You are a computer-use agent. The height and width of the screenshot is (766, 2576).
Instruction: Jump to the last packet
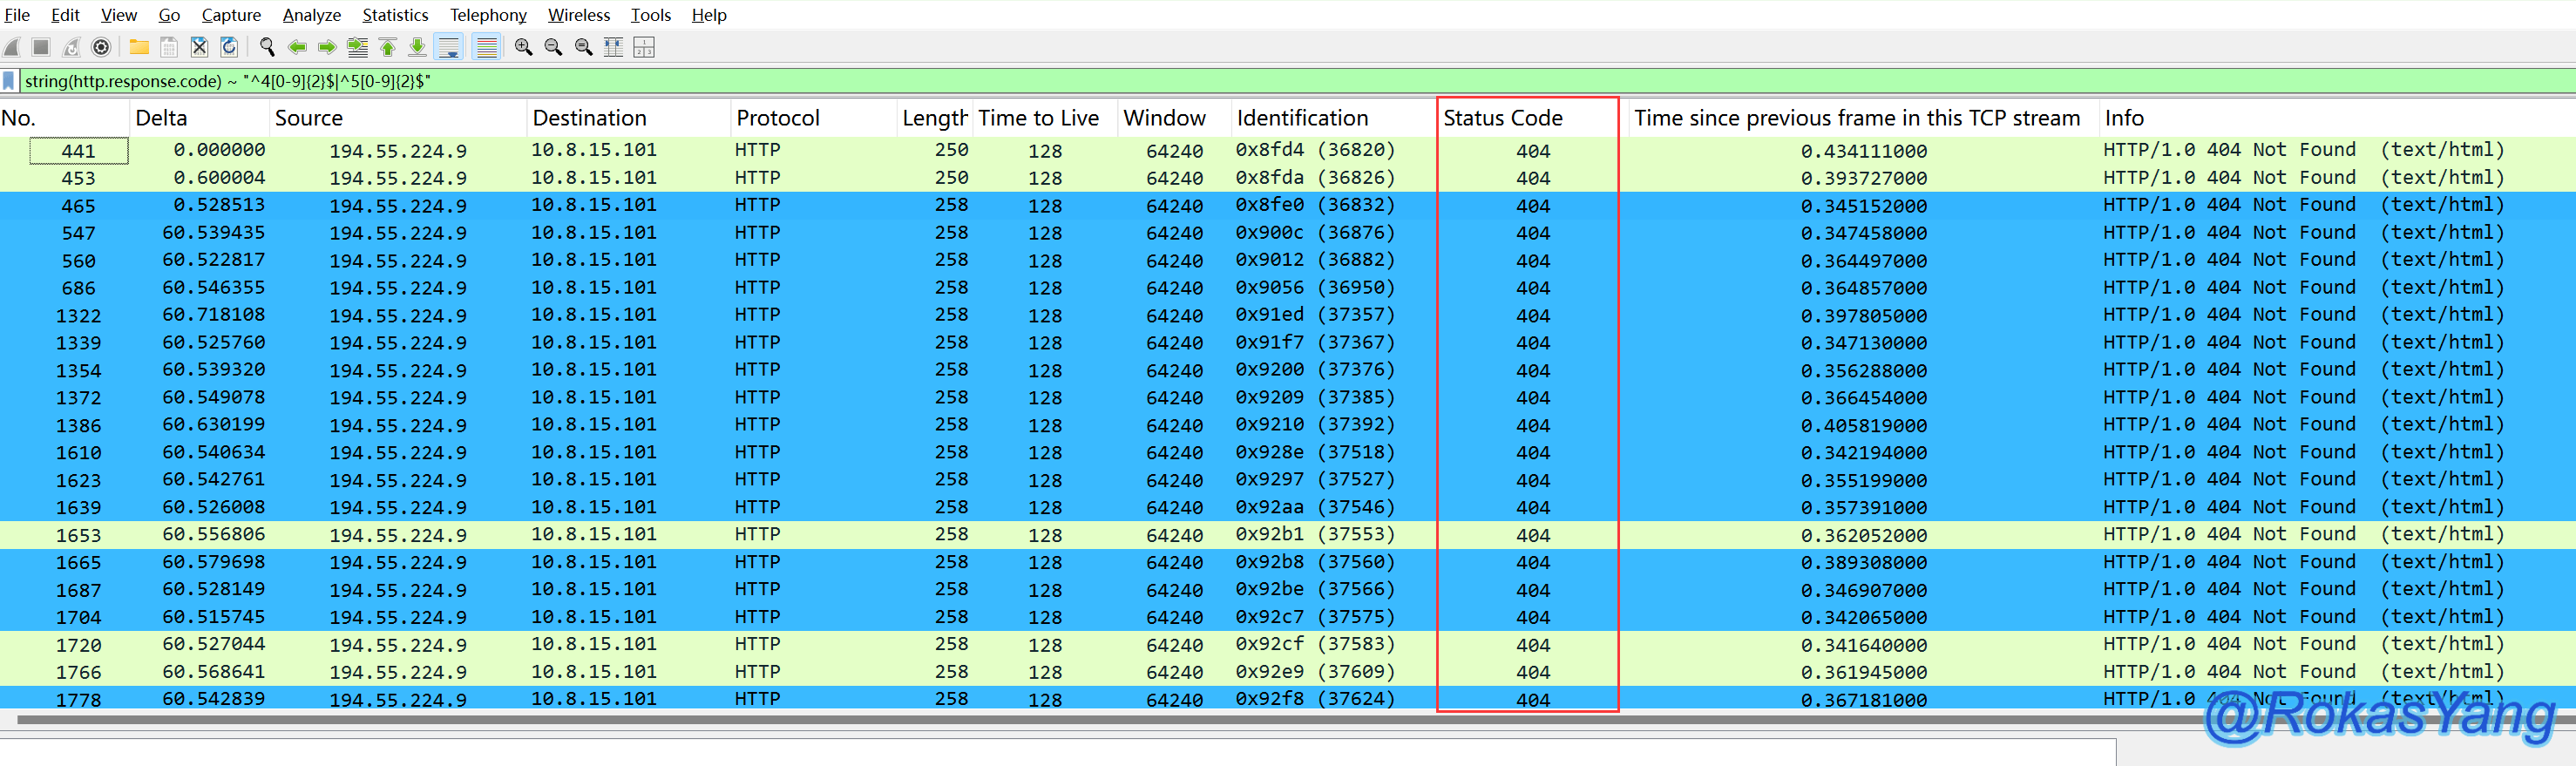418,47
